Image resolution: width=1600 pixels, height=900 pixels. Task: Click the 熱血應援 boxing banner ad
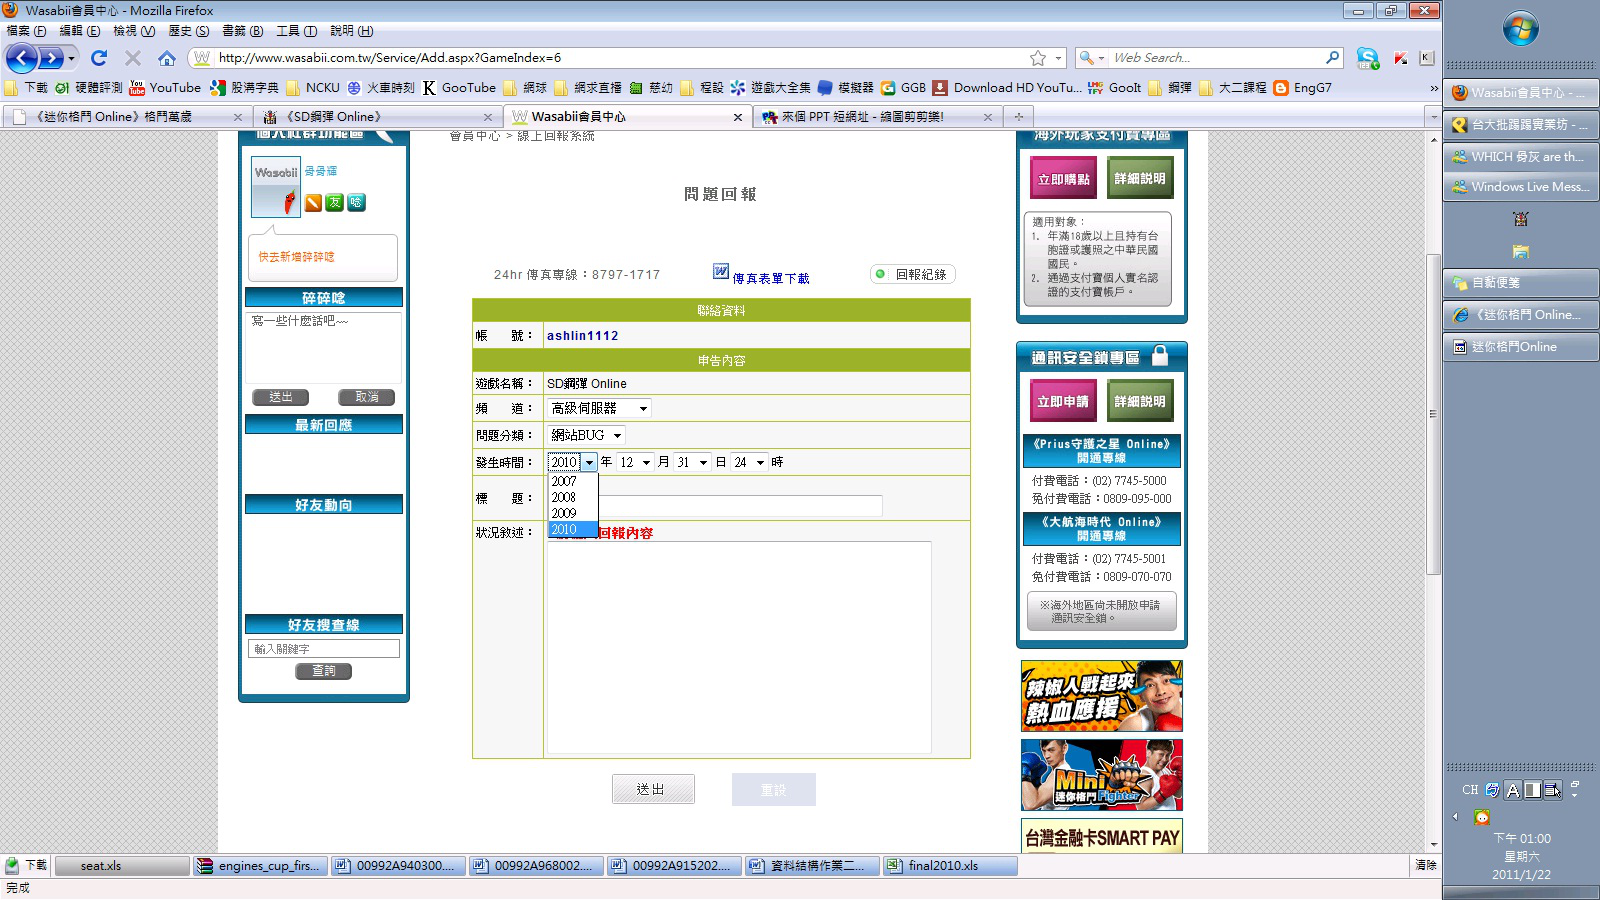1102,696
